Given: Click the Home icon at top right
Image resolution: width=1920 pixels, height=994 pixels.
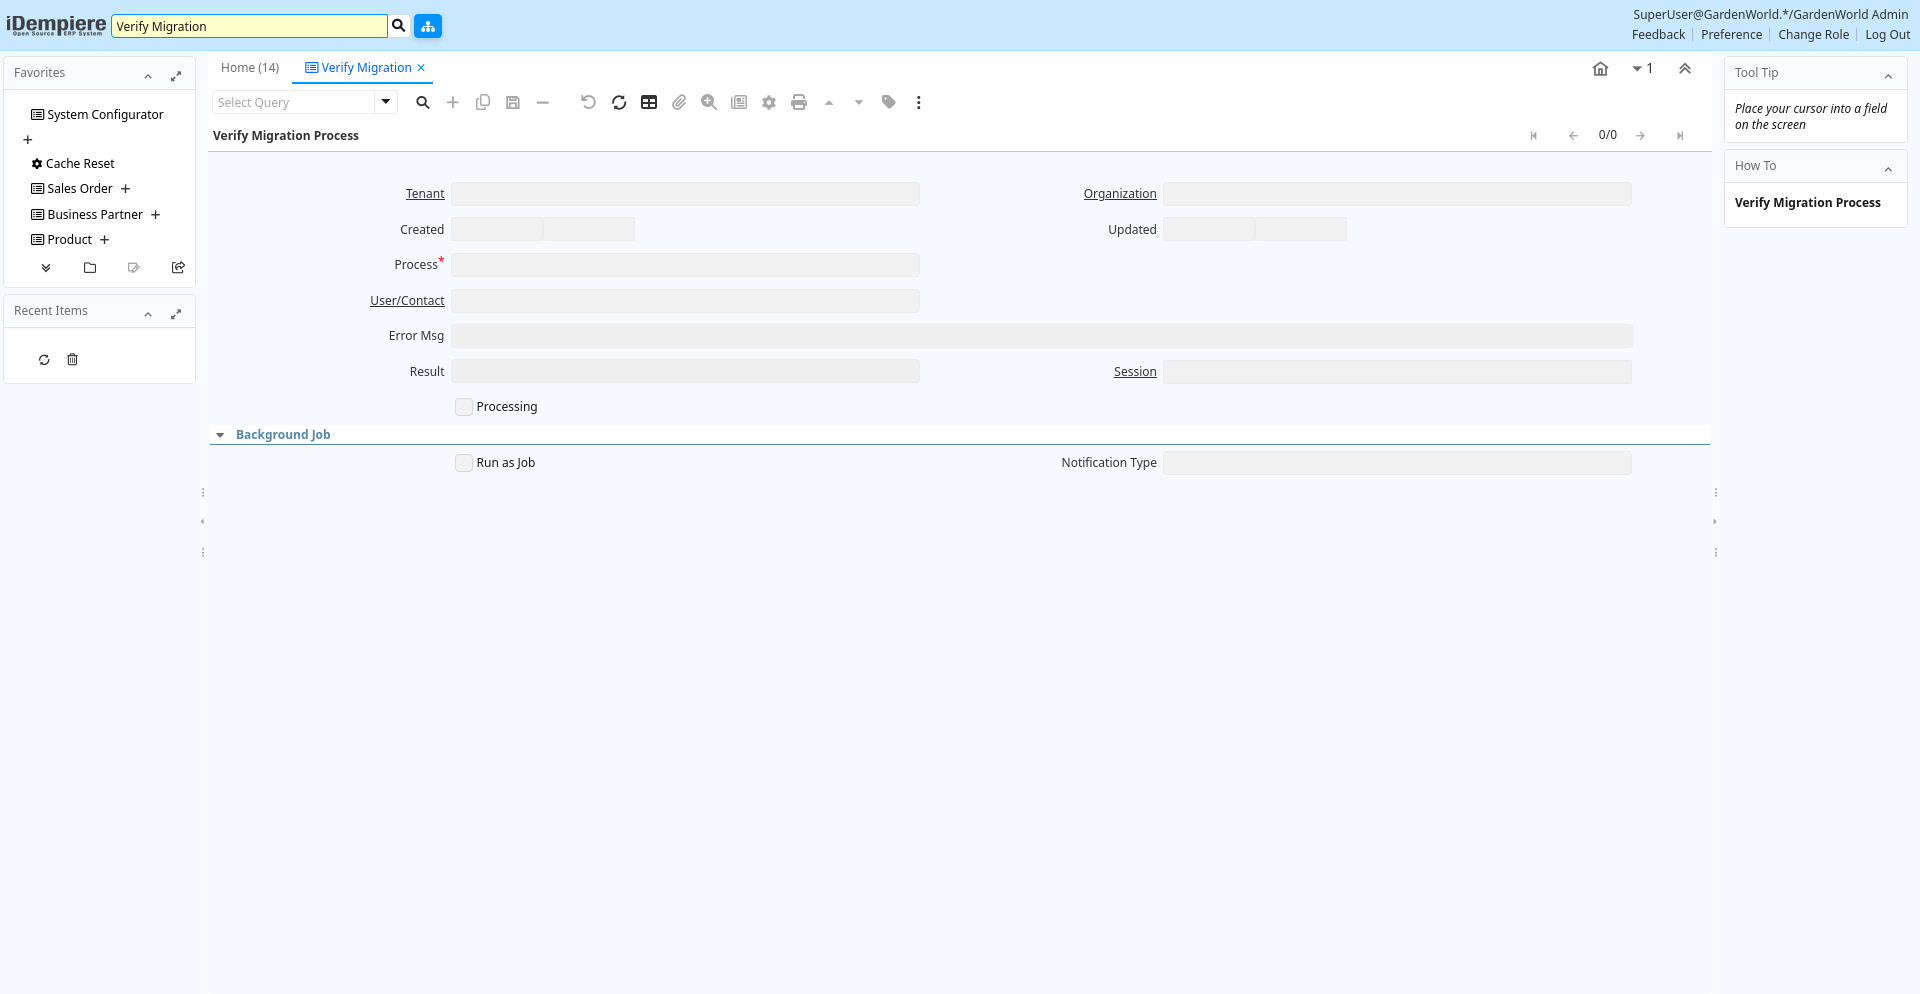Looking at the screenshot, I should [x=1600, y=69].
